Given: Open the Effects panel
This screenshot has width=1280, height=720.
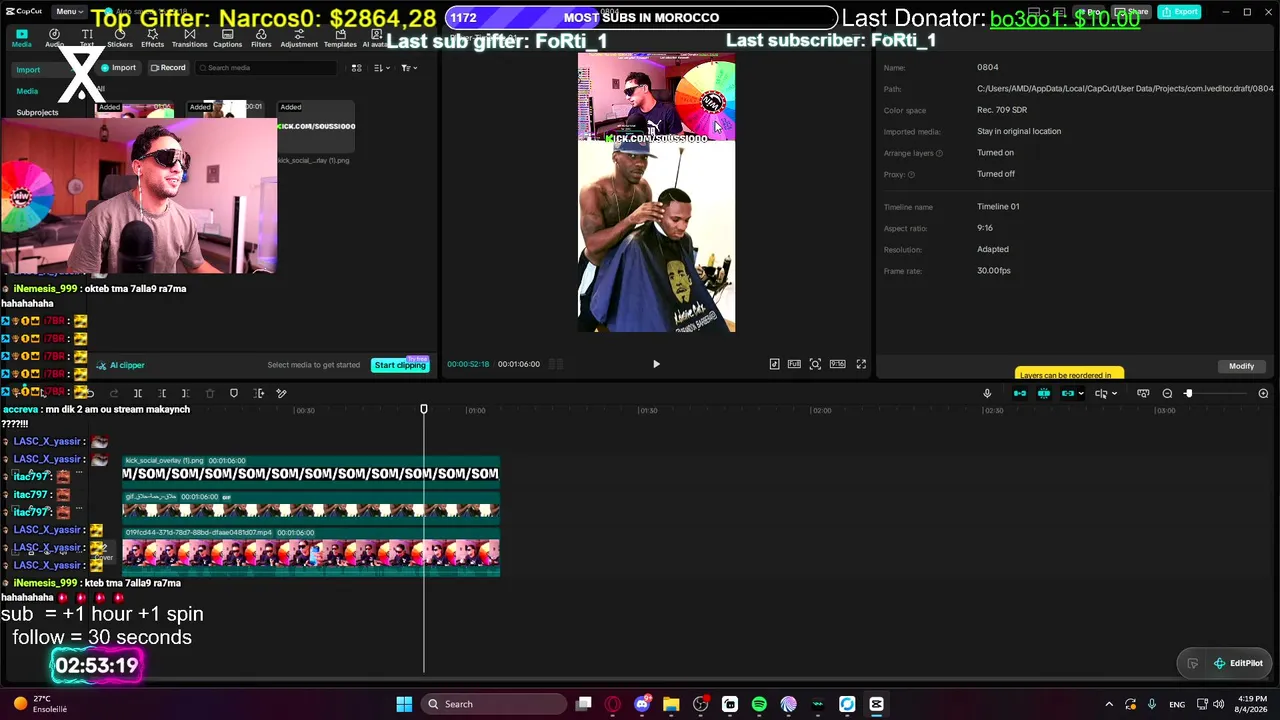Looking at the screenshot, I should click(x=152, y=38).
